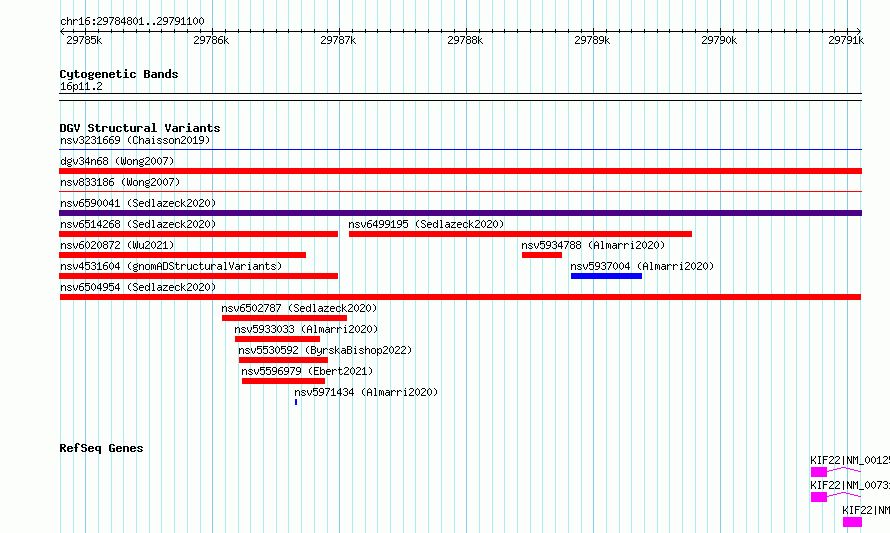Image resolution: width=890 pixels, height=533 pixels.
Task: Click the blue nsv5937004 variant bar
Action: (x=606, y=276)
